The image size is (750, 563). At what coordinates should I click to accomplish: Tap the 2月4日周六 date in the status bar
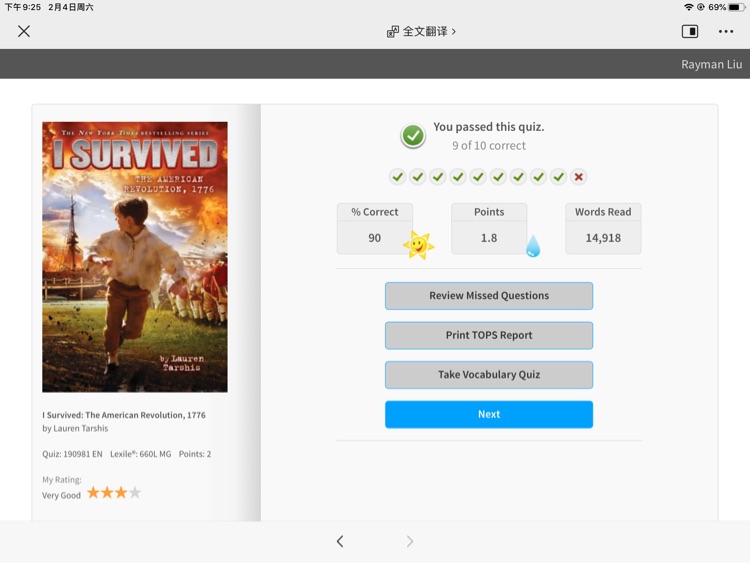point(71,7)
